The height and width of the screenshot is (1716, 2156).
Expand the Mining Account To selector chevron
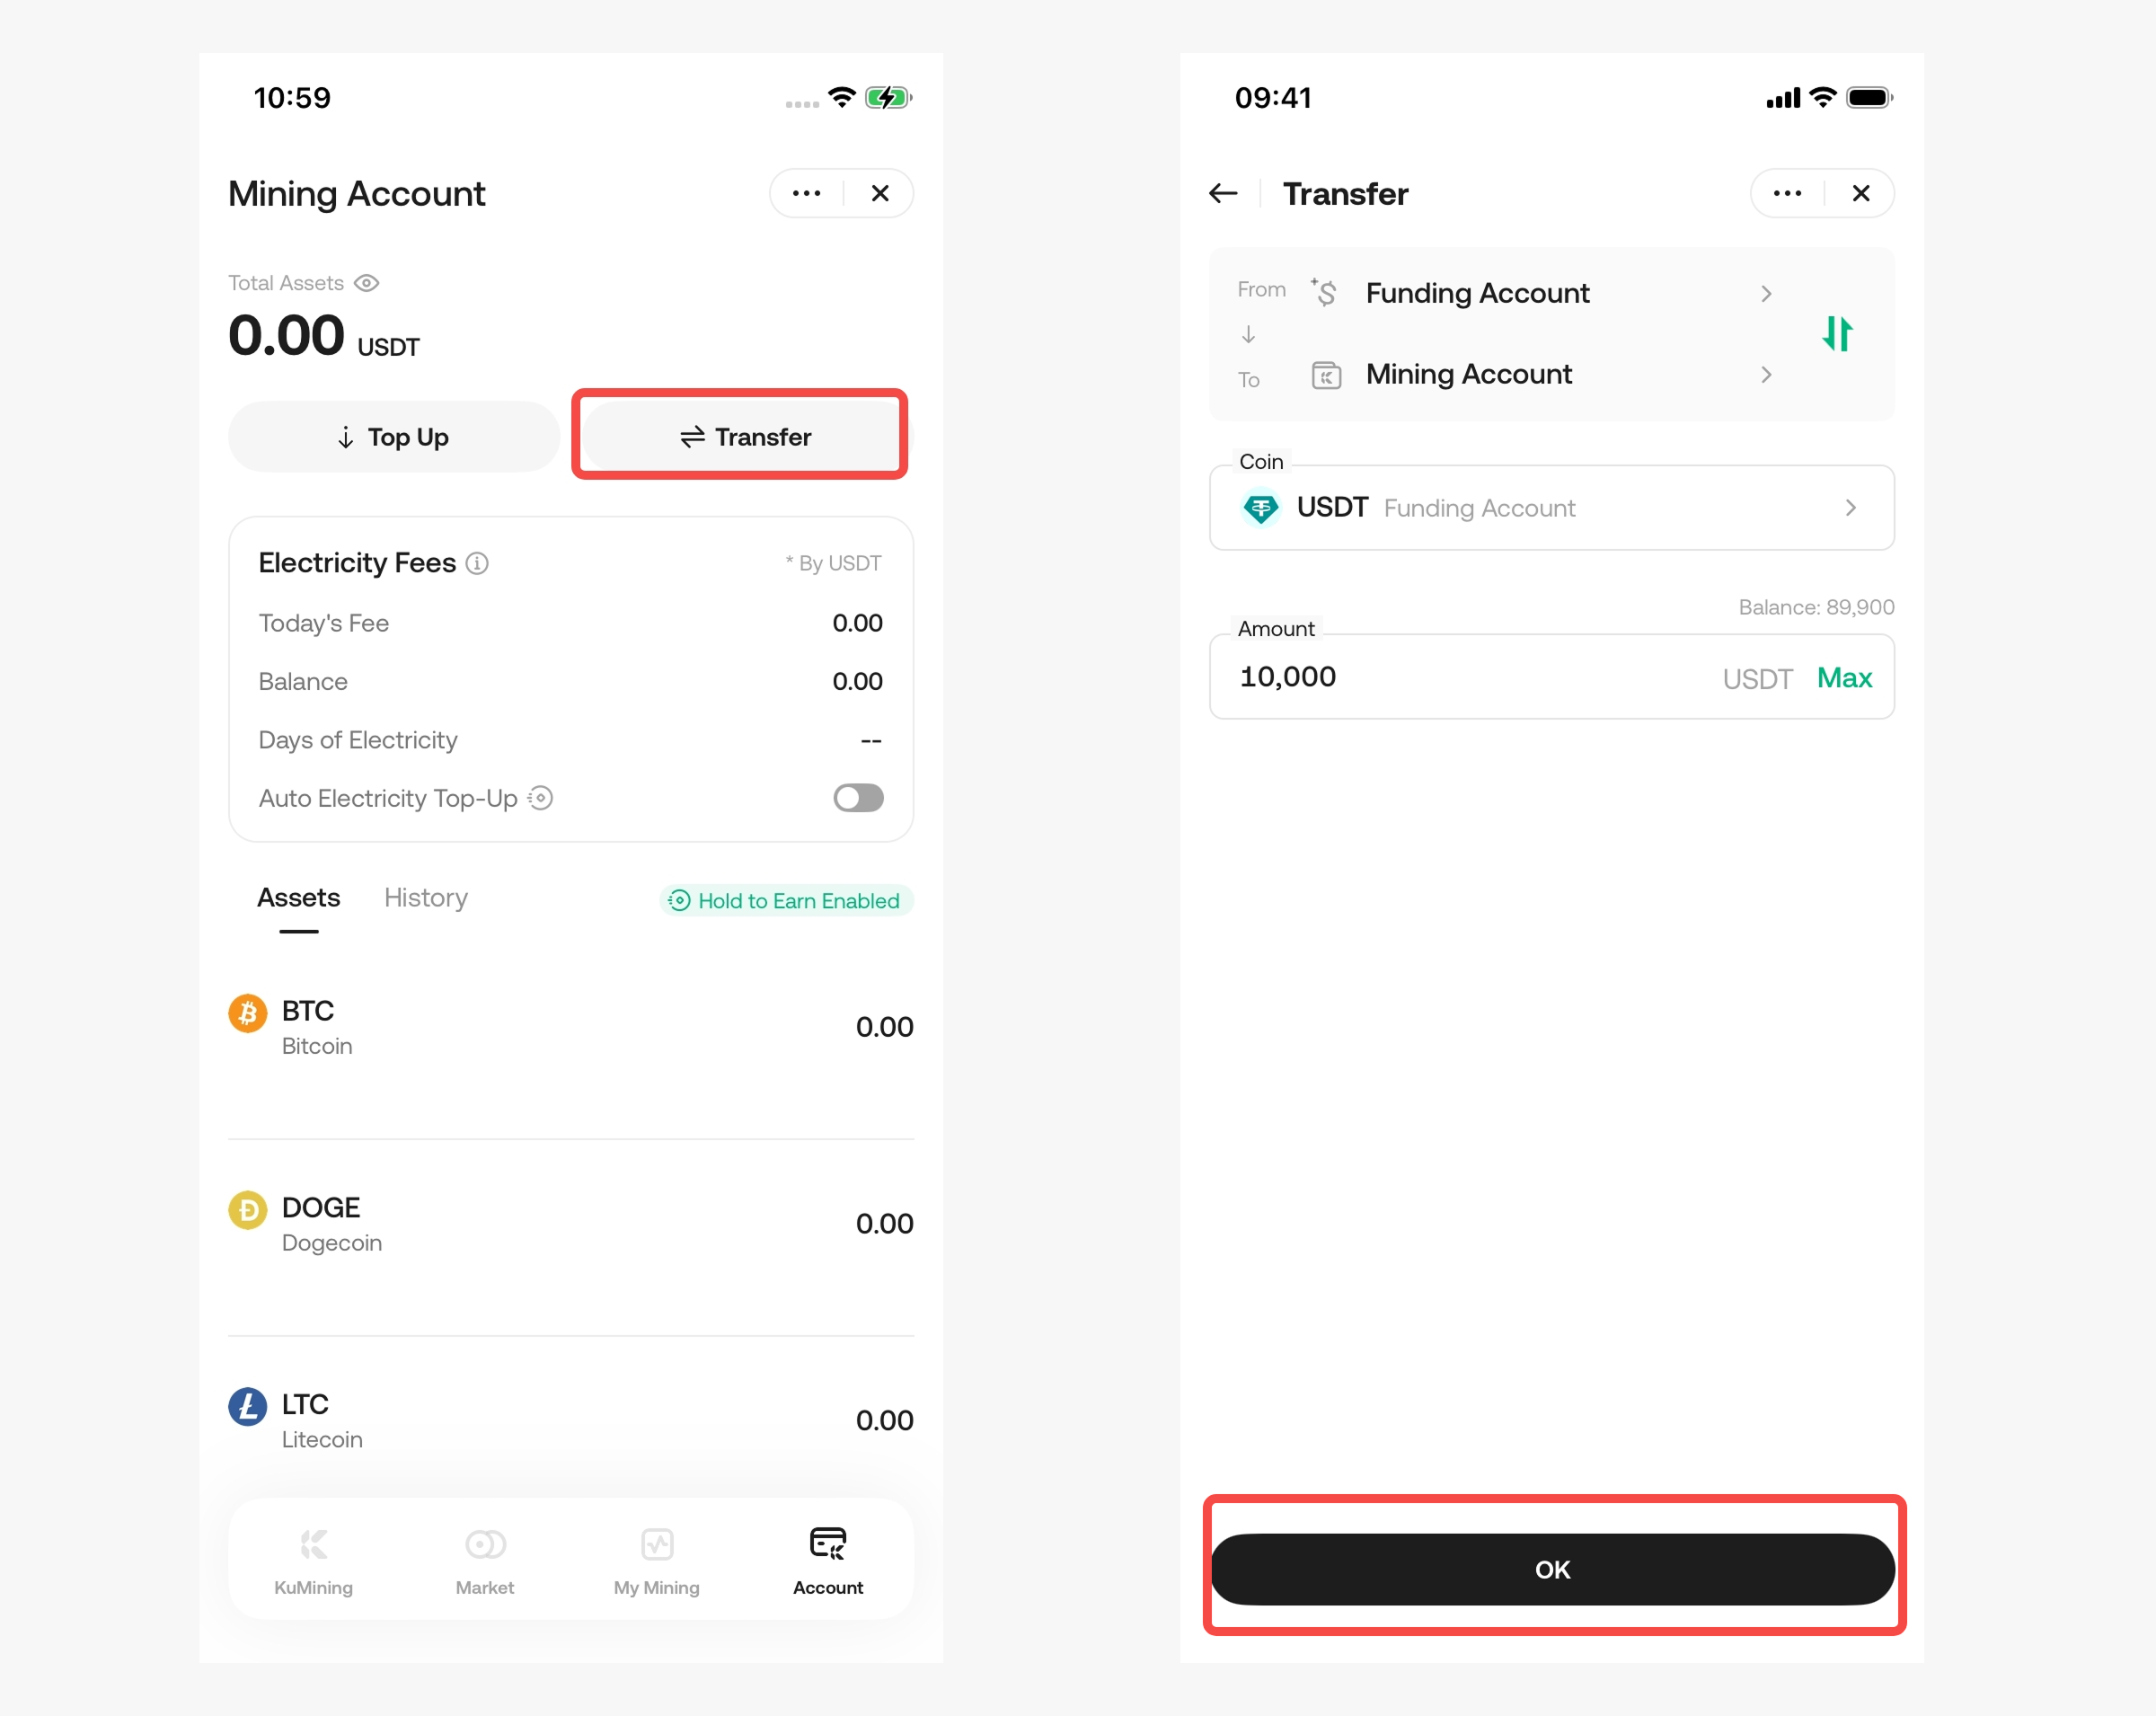click(x=1766, y=375)
